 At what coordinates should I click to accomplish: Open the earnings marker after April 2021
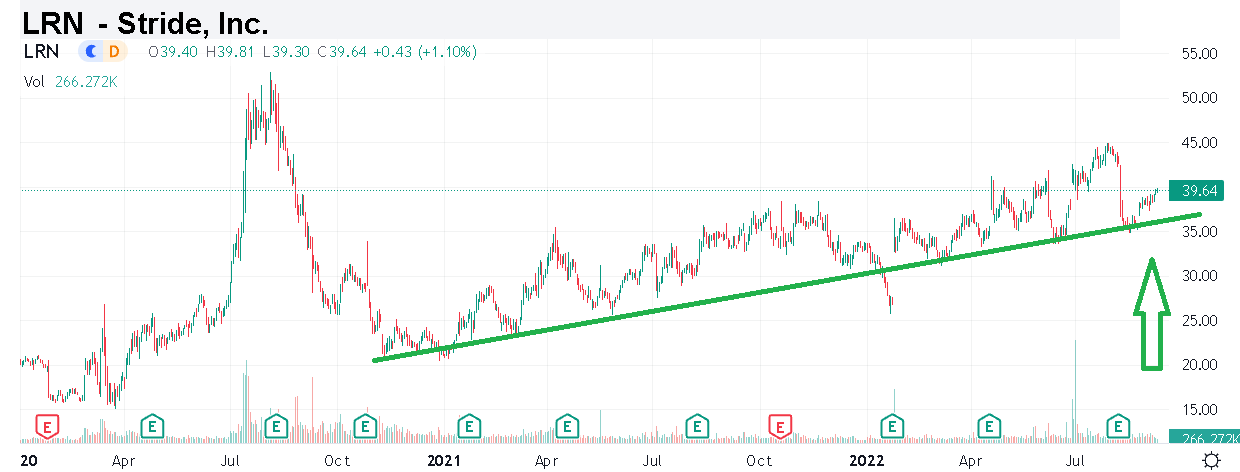567,427
